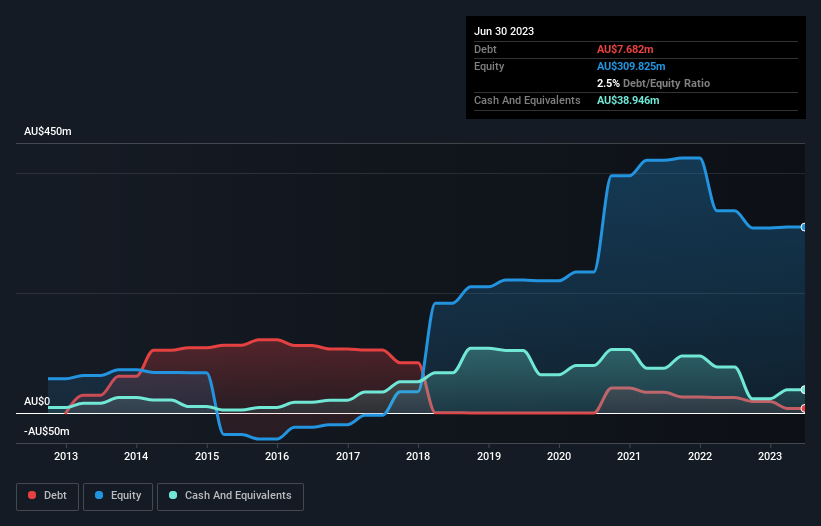Select the Cash endpoint marker for Jun 2023

point(803,390)
